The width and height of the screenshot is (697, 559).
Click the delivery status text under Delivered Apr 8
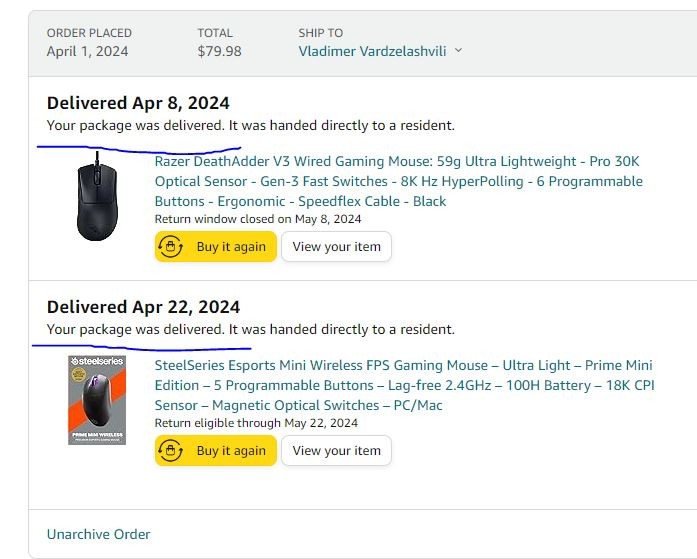250,125
